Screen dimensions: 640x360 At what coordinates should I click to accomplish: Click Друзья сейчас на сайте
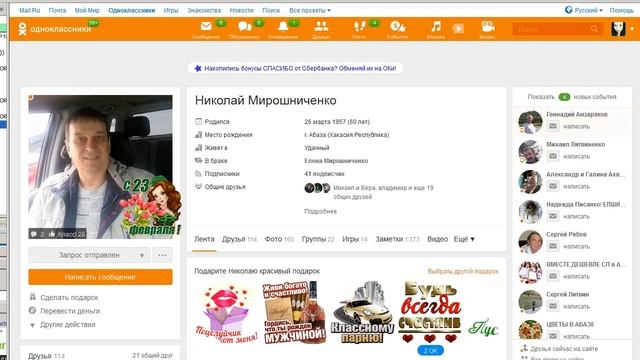point(564,349)
